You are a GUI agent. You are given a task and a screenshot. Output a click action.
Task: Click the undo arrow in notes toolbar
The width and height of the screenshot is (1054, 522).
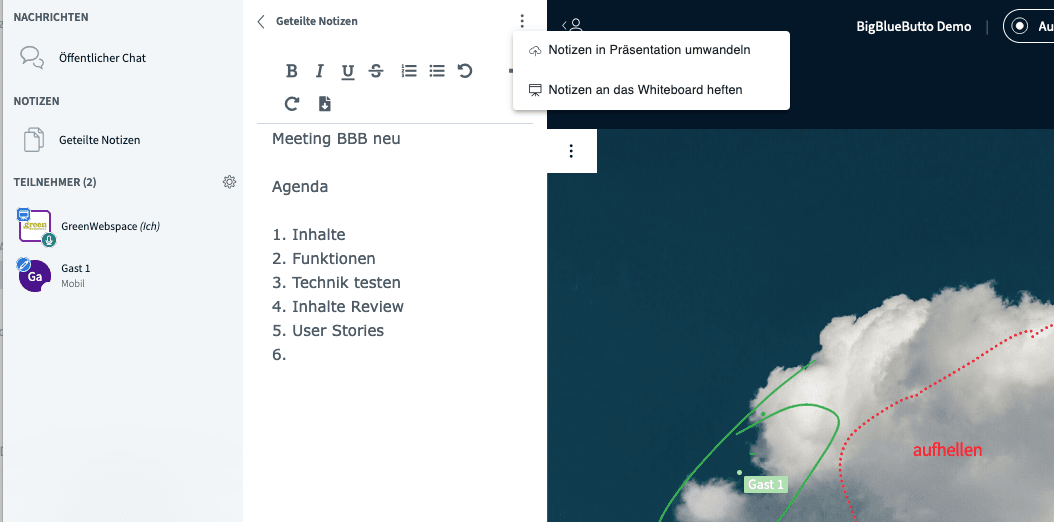tap(465, 71)
